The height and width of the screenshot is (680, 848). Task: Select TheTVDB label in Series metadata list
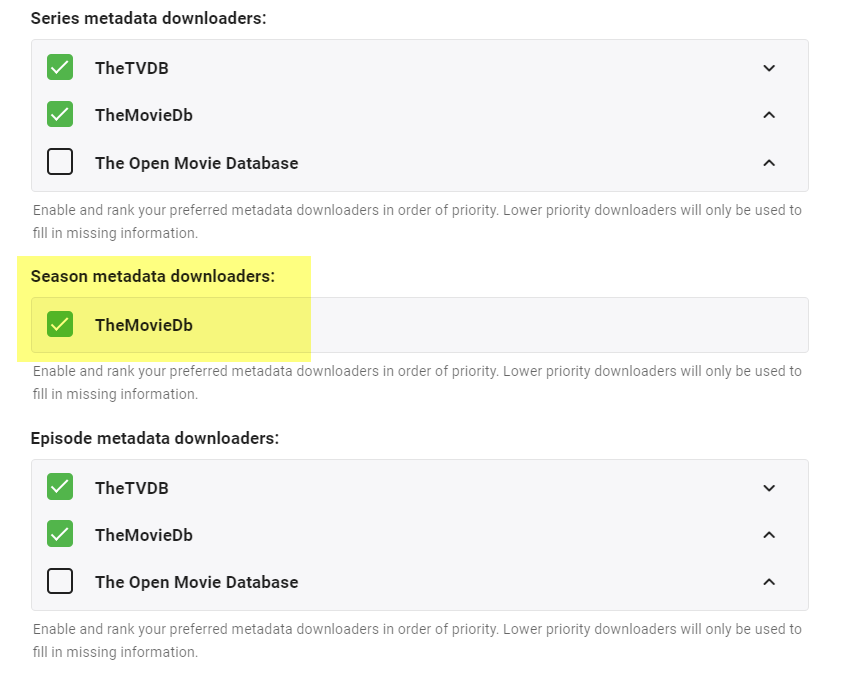[x=131, y=68]
